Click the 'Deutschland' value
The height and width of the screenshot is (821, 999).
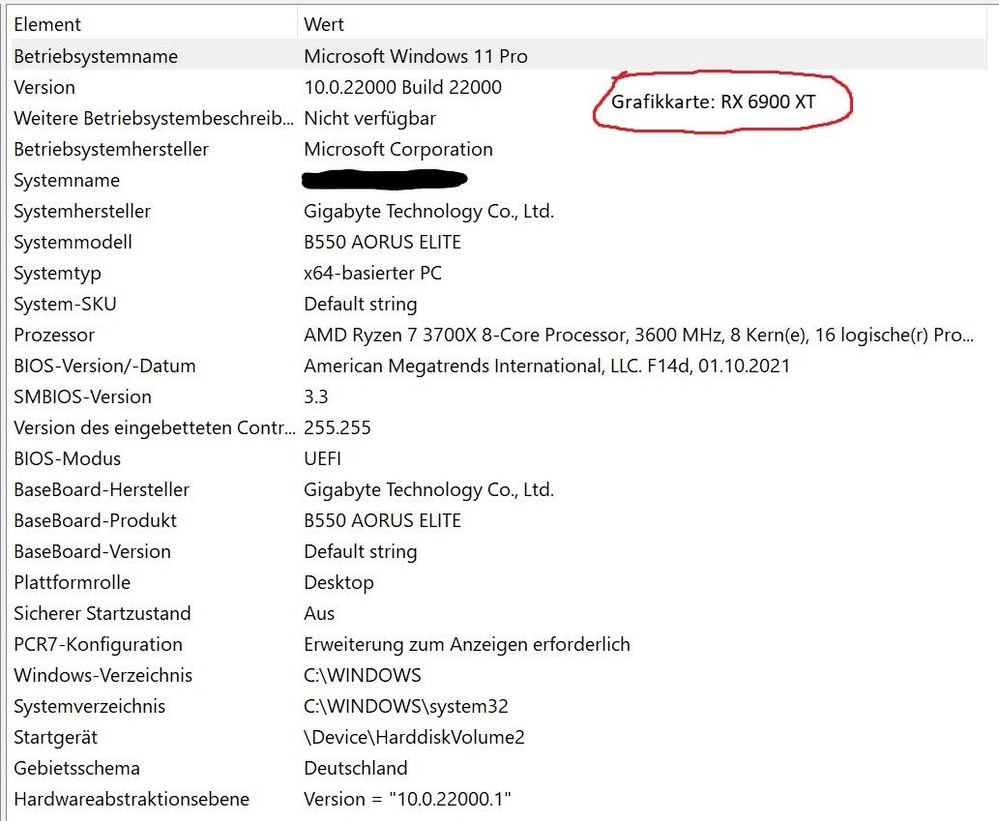(x=356, y=768)
